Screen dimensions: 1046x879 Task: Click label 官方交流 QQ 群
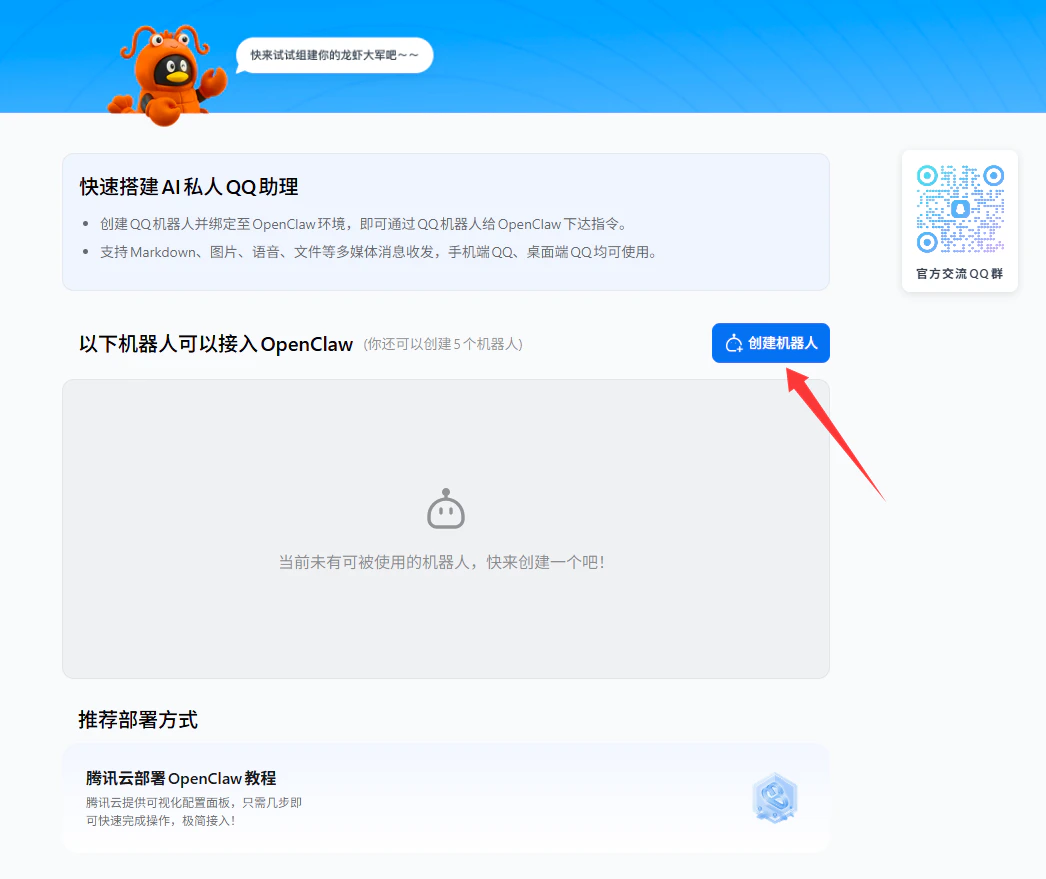coord(959,273)
